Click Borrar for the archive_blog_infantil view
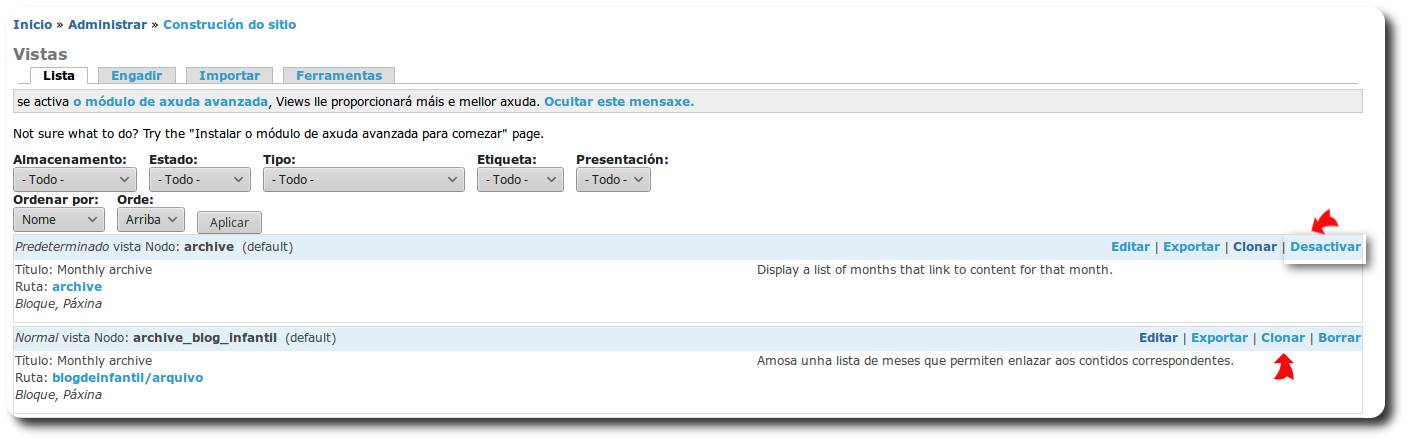Viewport: 1408px width, 441px height. click(1339, 338)
